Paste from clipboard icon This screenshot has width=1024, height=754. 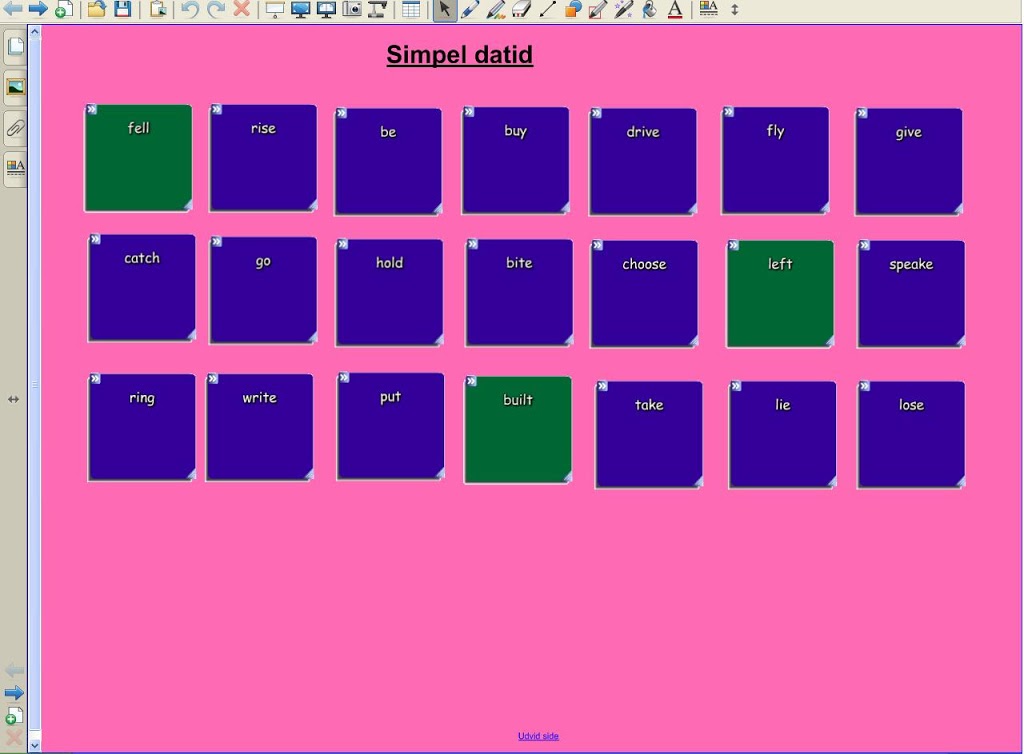pos(157,9)
